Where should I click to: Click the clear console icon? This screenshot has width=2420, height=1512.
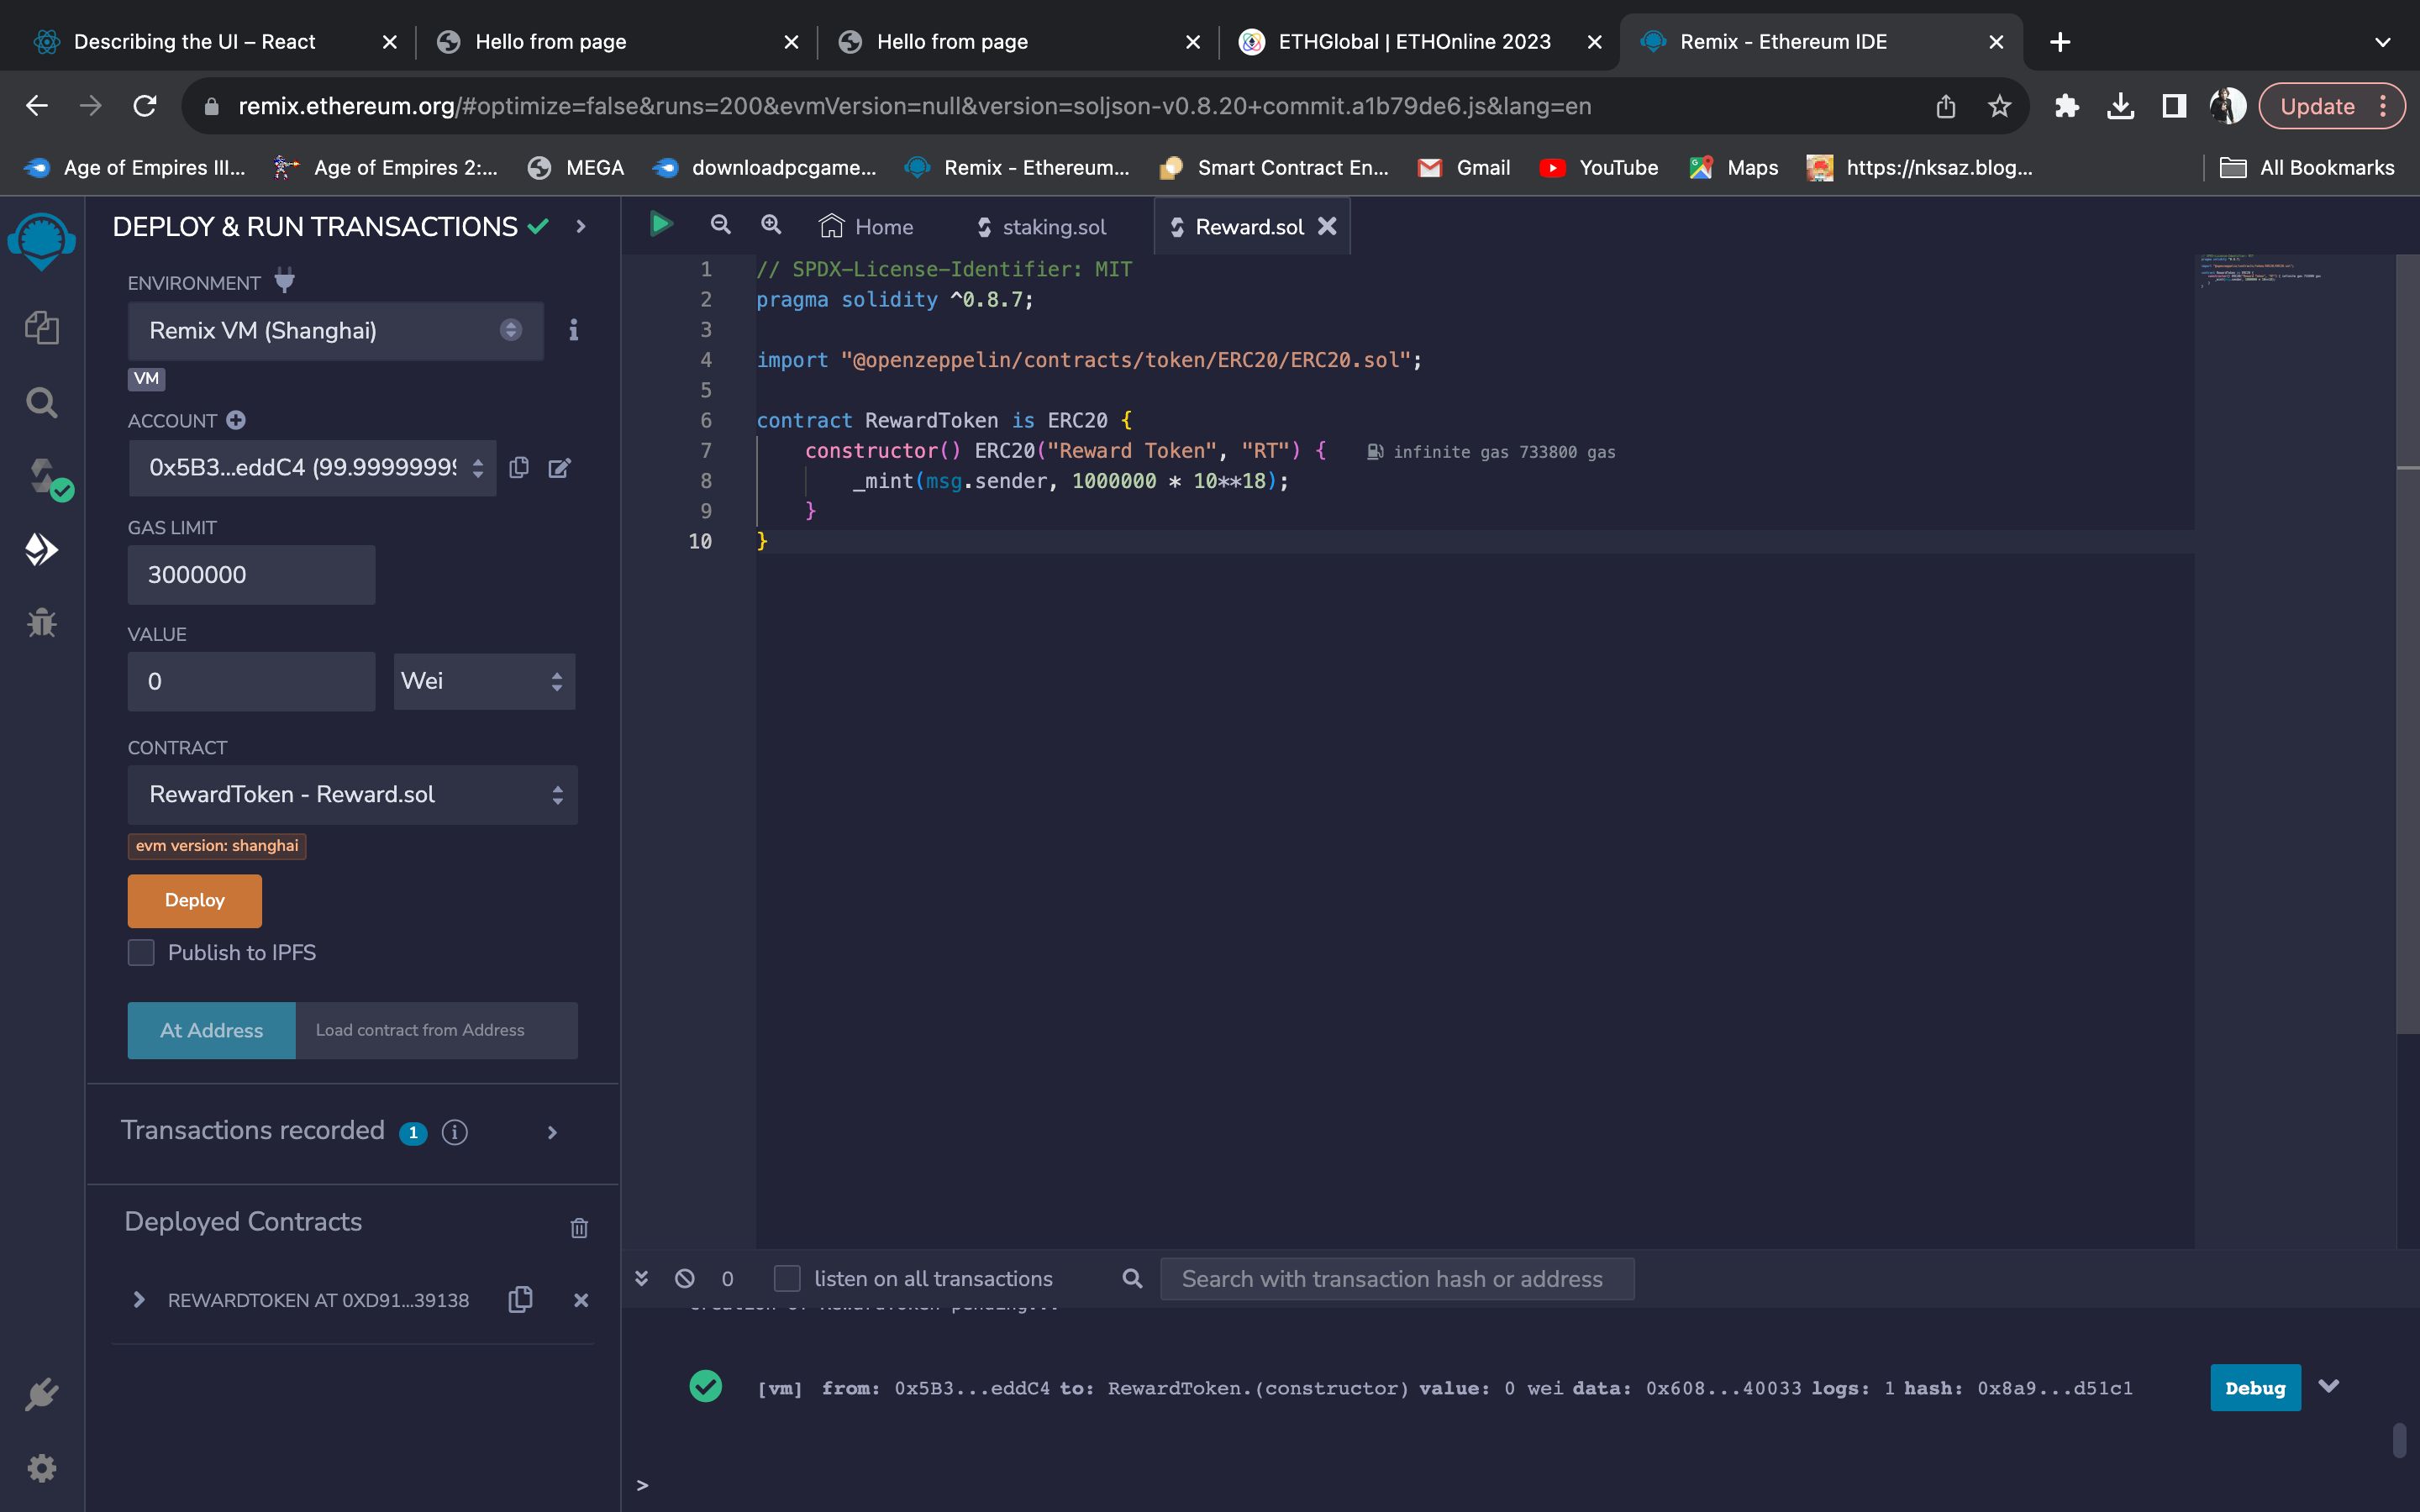[x=685, y=1278]
